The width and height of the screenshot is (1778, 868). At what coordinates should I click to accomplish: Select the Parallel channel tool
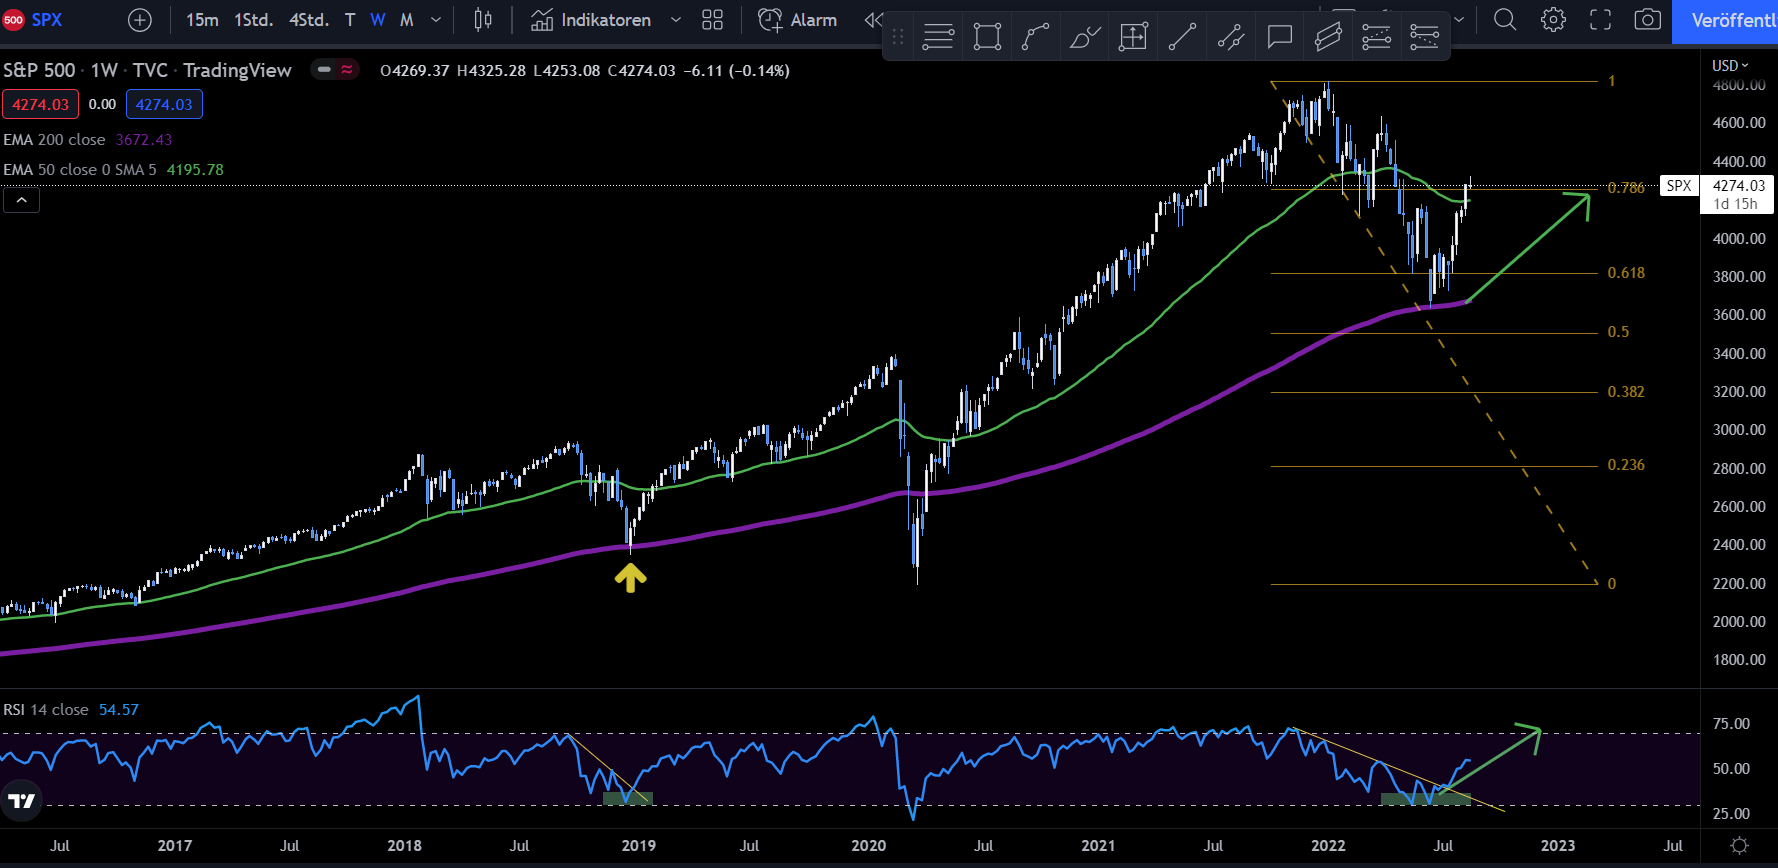click(1328, 37)
